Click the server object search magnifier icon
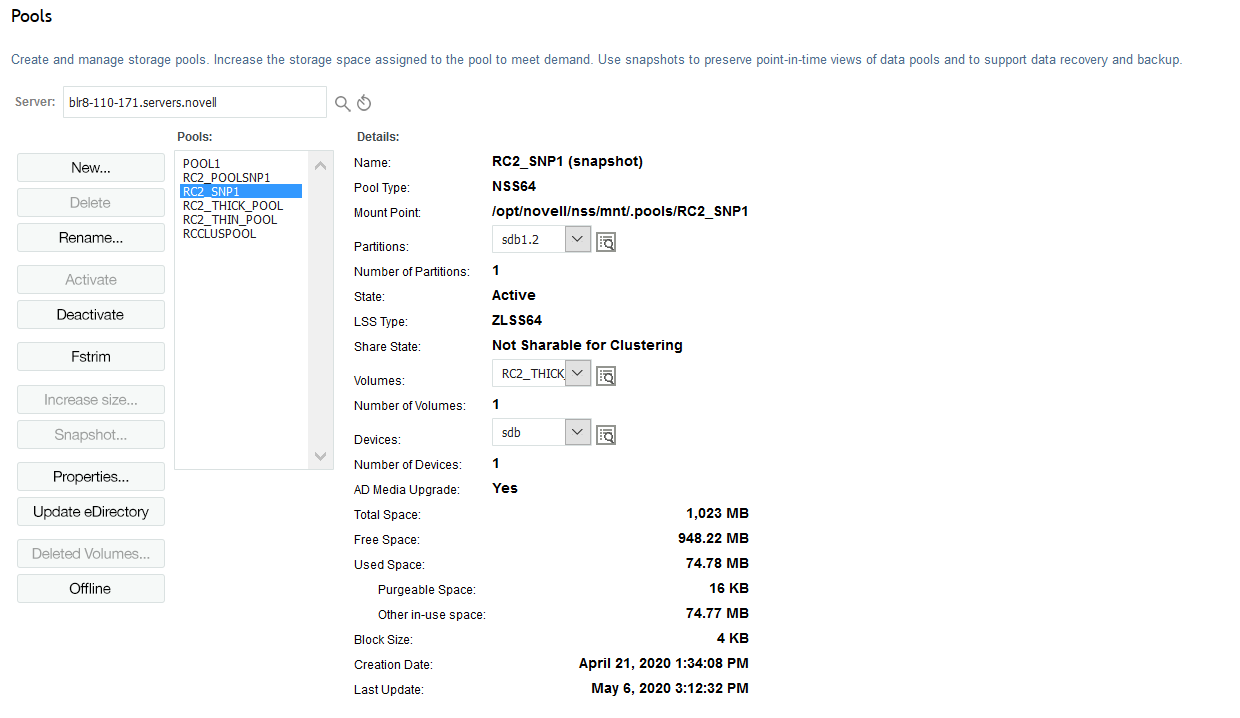 click(x=341, y=102)
